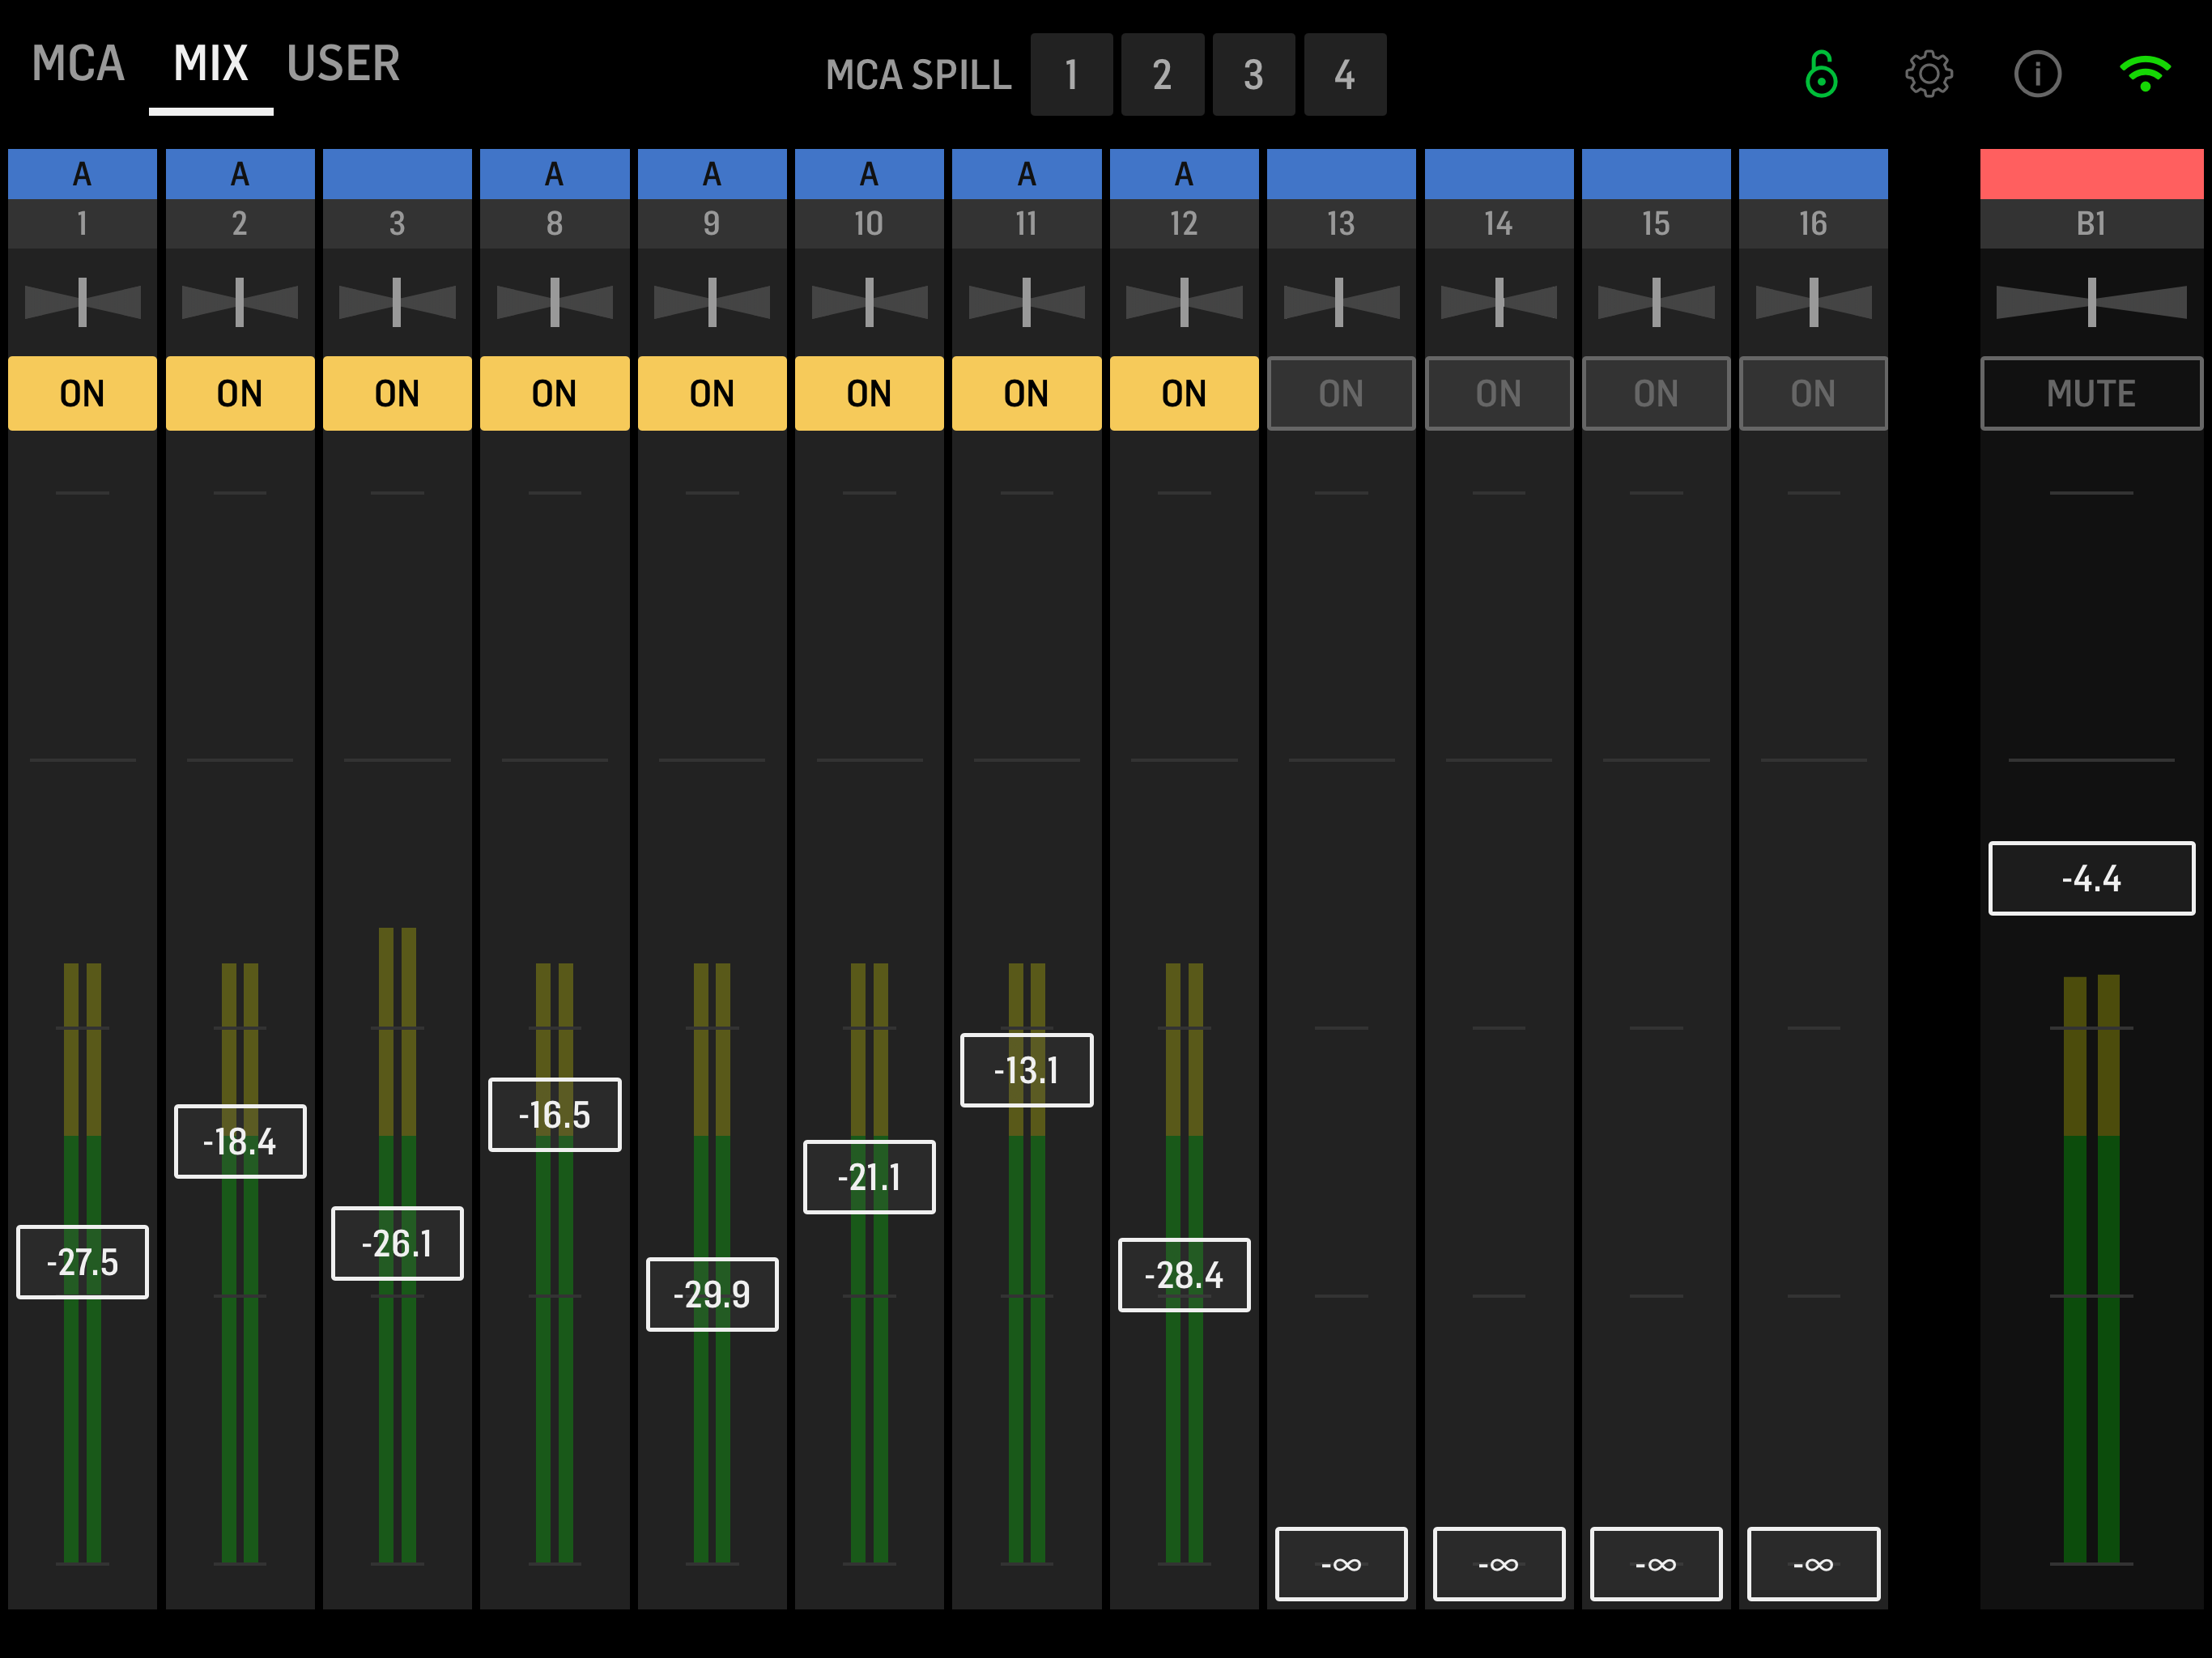Turn off channel 10 ON button
The image size is (2212, 1658).
coord(869,393)
